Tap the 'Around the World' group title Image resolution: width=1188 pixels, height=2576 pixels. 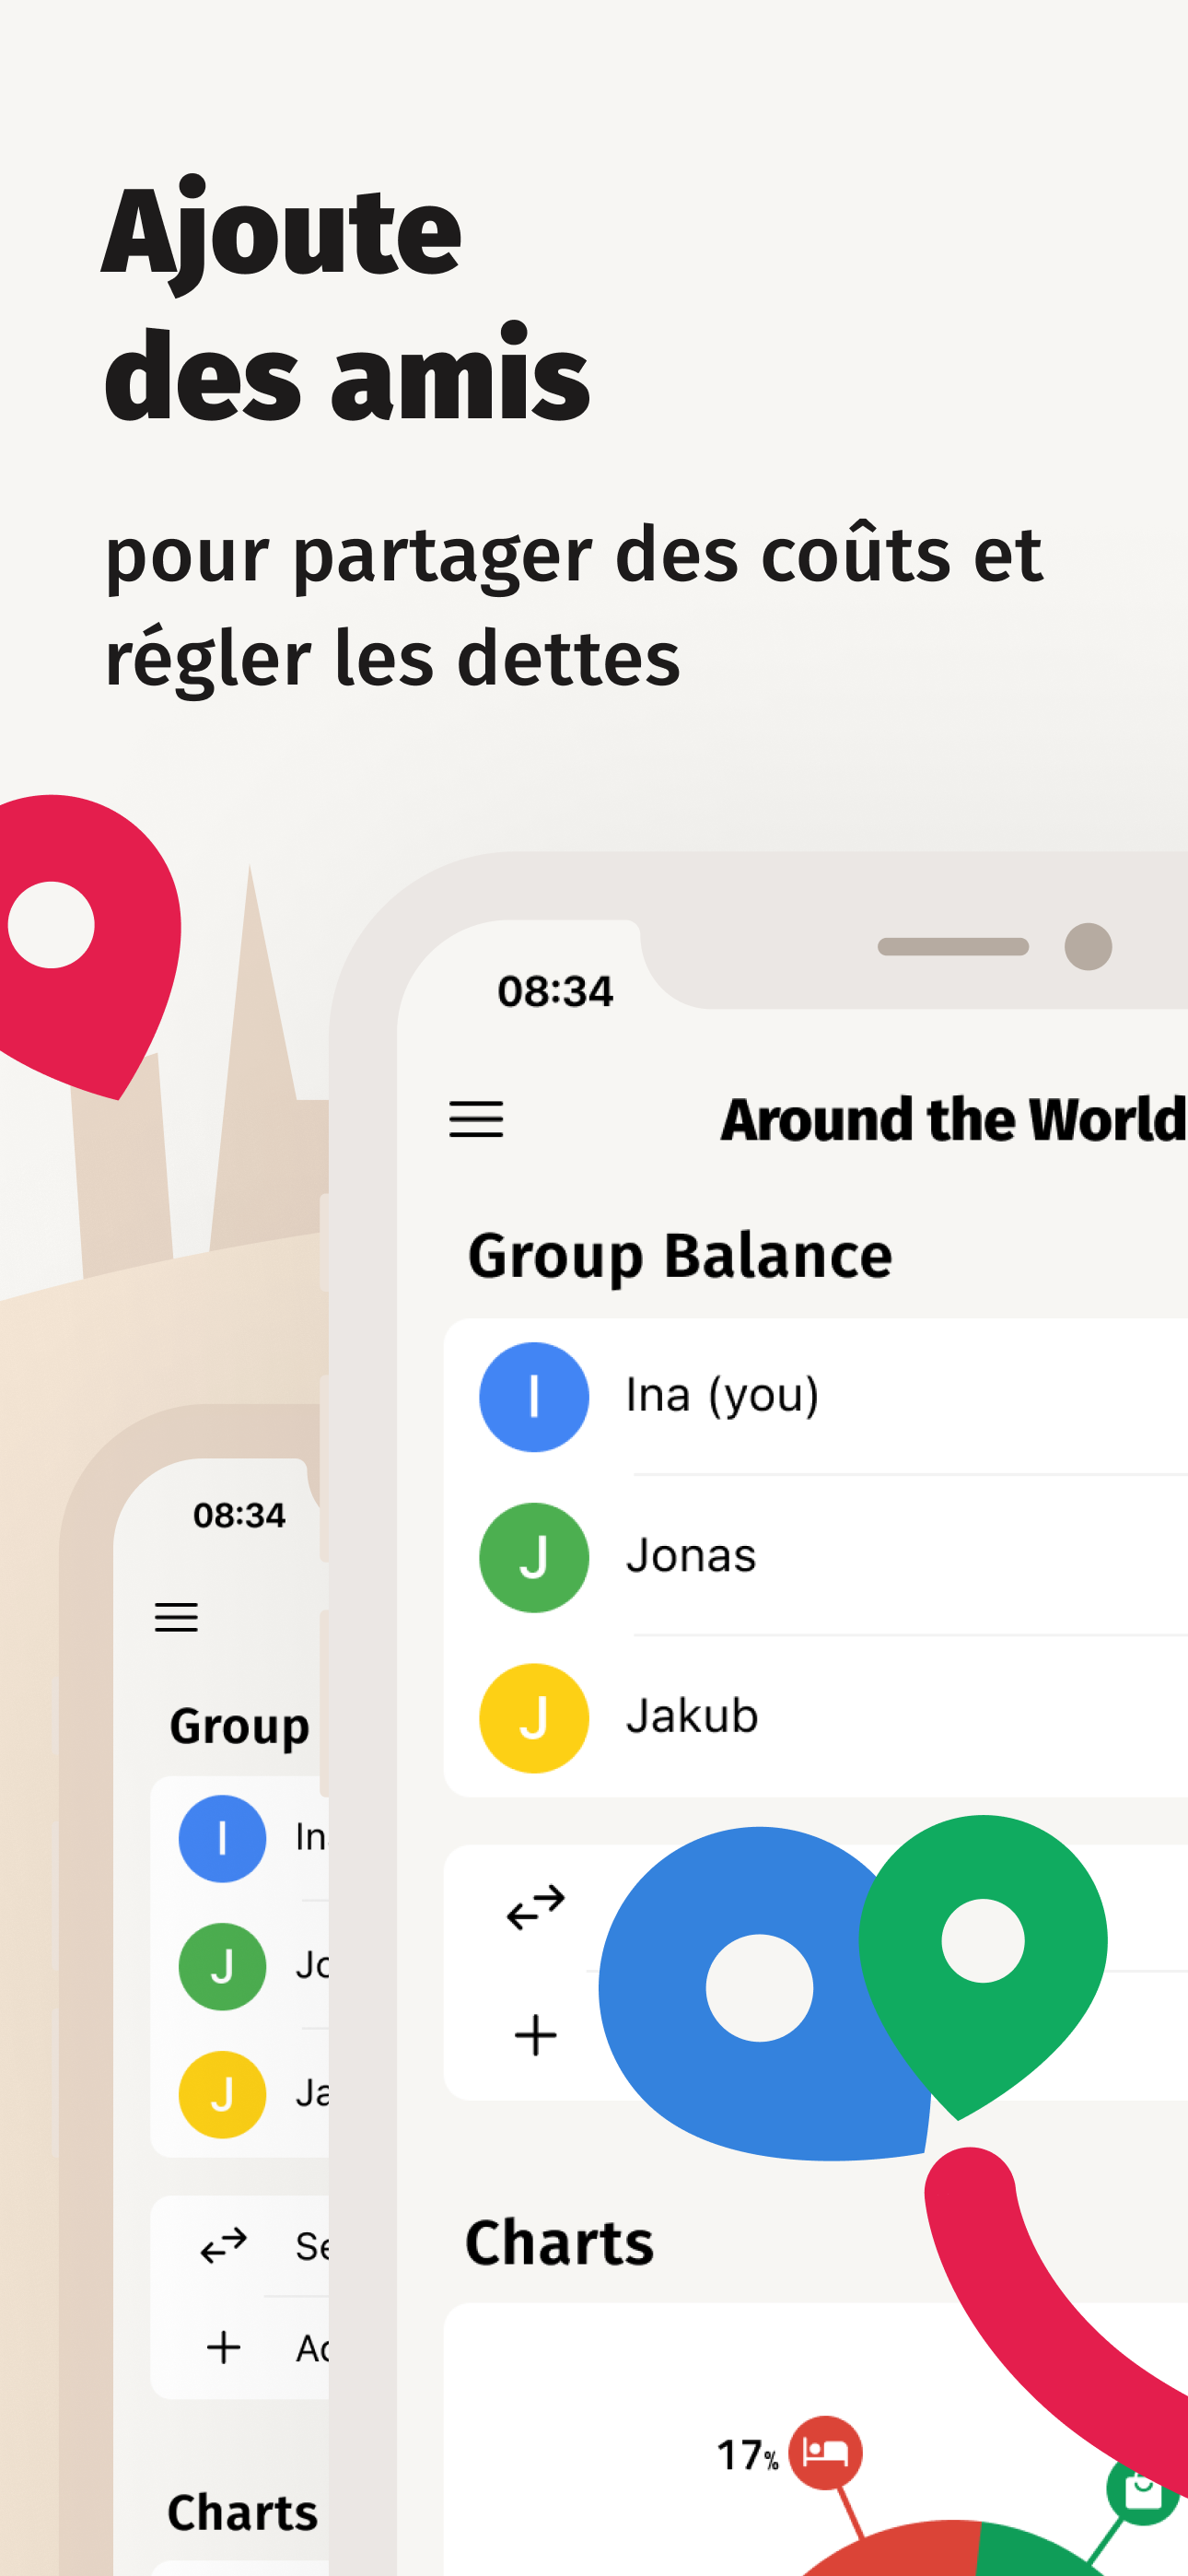[953, 1119]
